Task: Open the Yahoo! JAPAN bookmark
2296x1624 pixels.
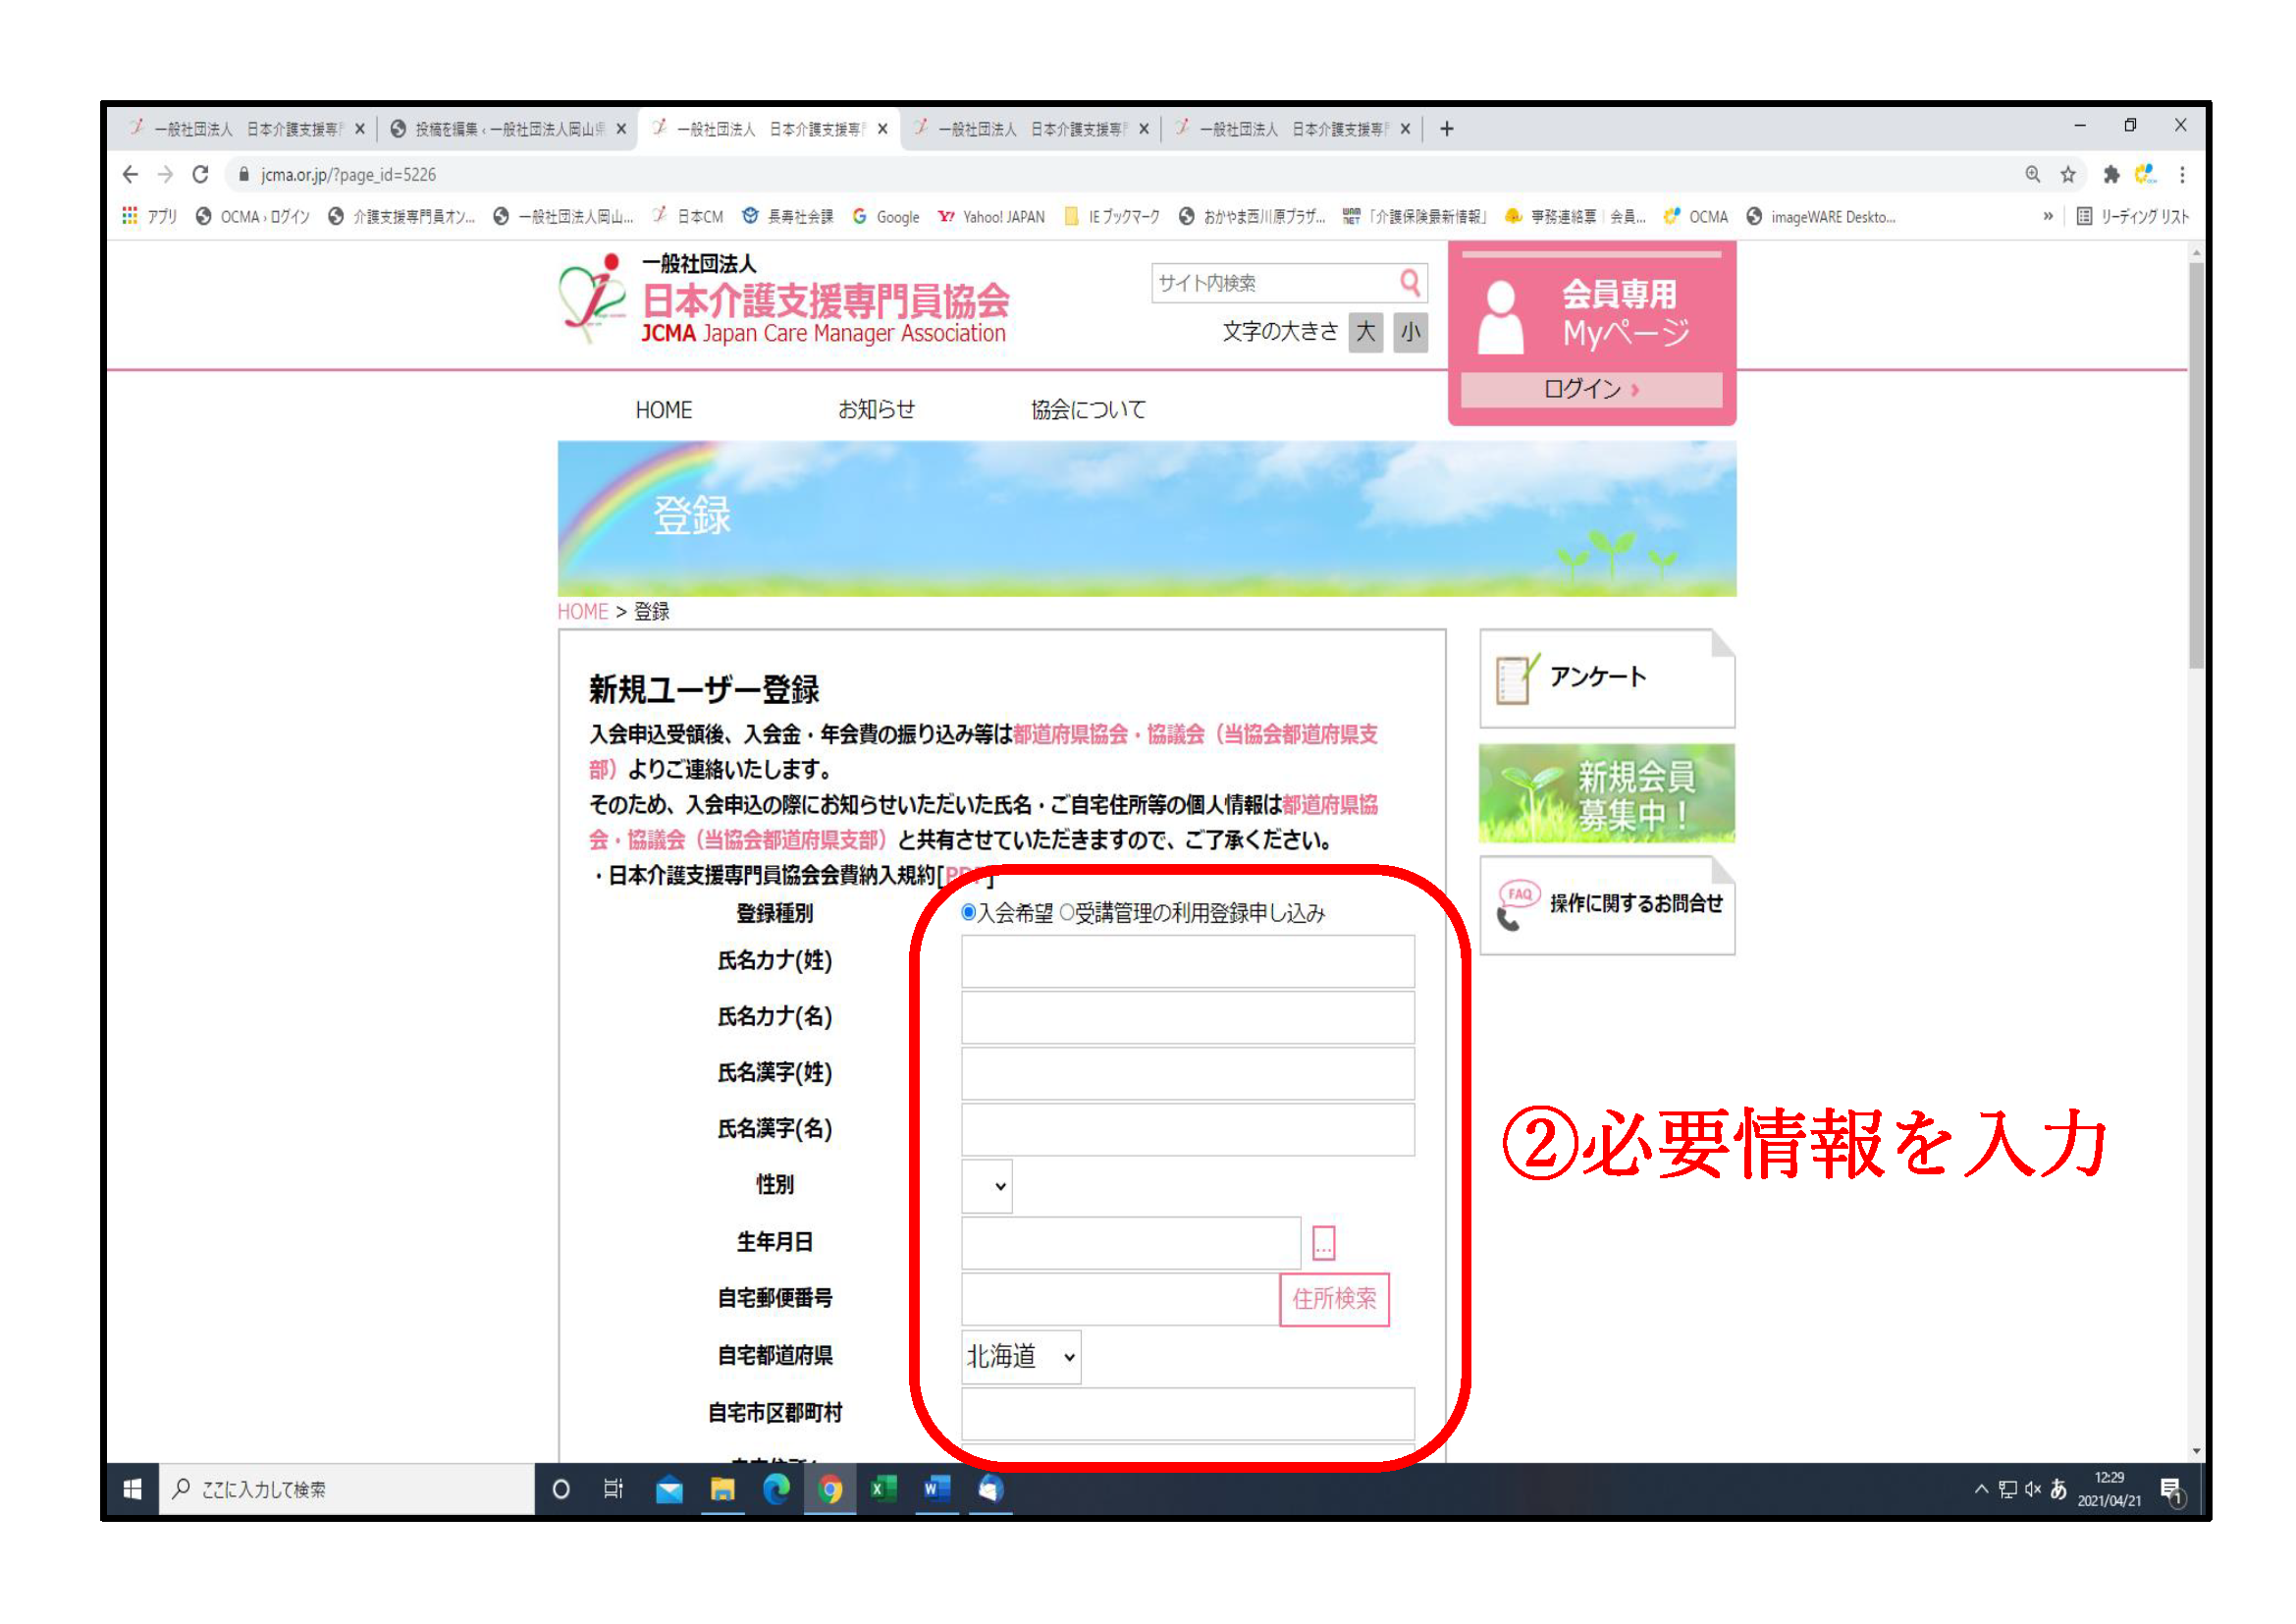Action: point(991,216)
